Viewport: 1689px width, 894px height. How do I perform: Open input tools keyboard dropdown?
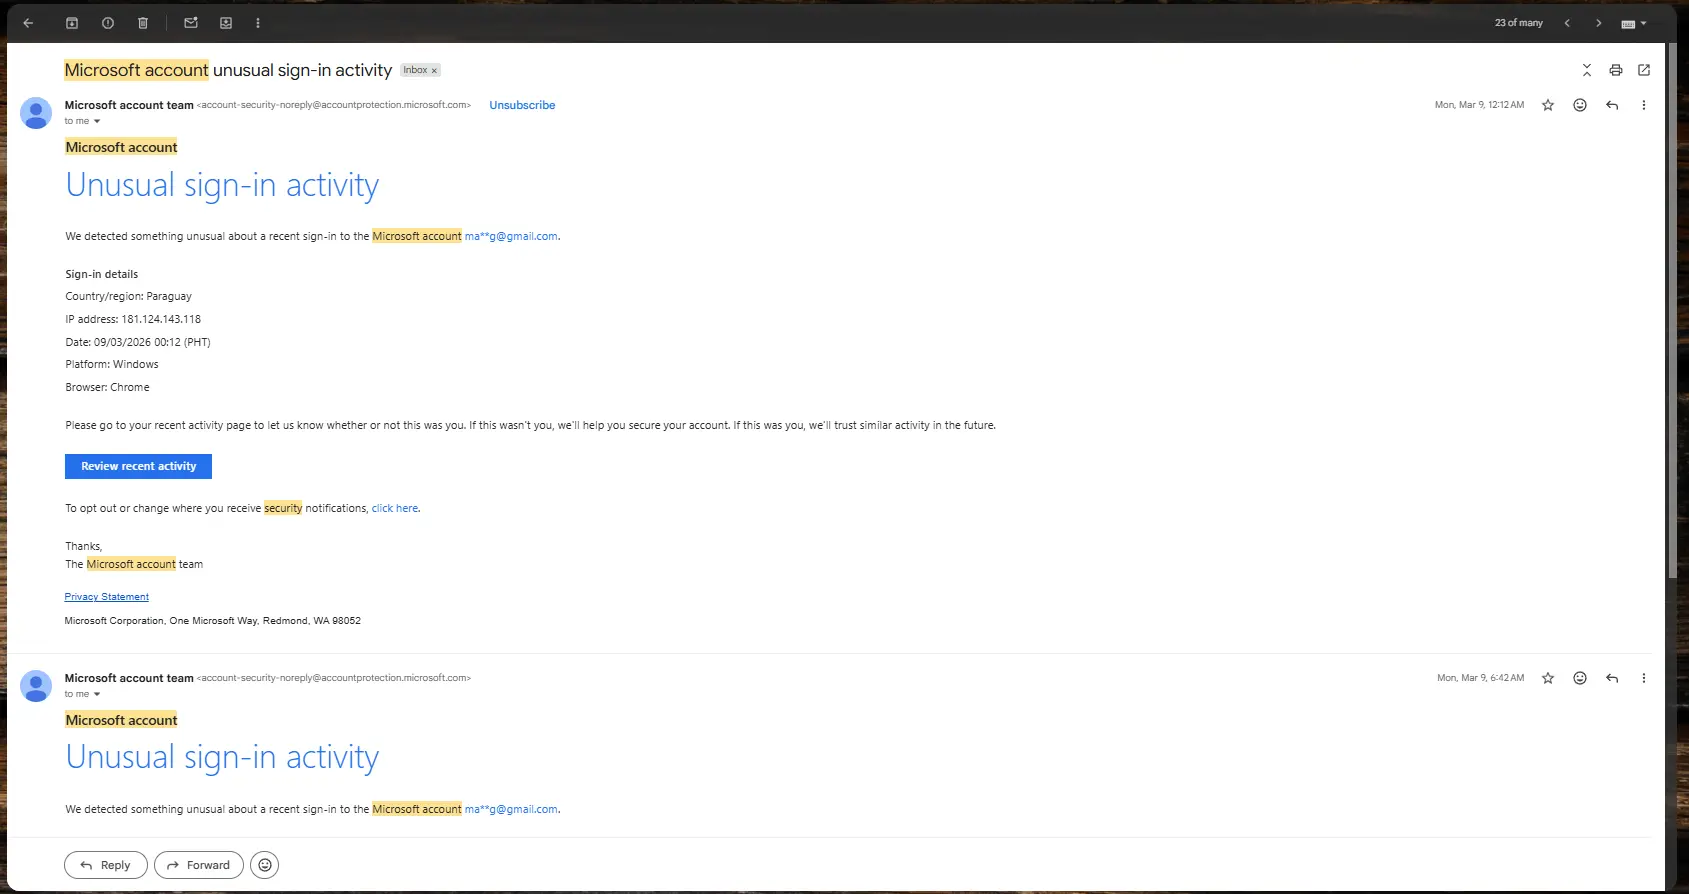point(1633,23)
